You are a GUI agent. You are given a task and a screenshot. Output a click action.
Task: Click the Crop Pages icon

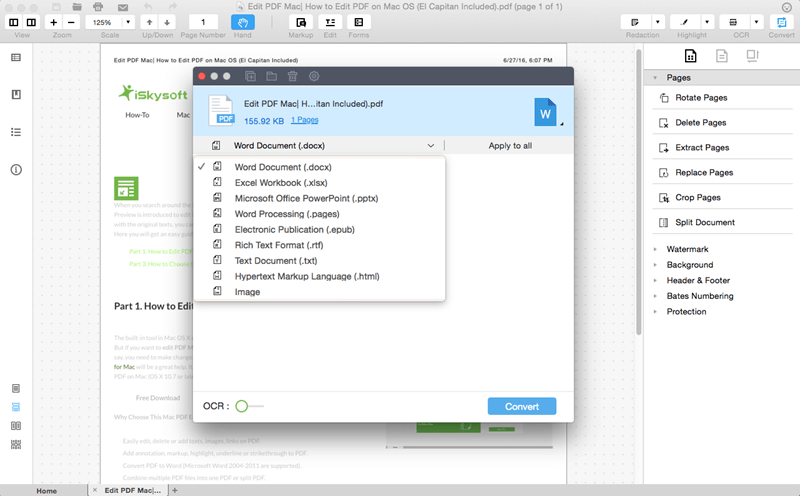point(663,197)
